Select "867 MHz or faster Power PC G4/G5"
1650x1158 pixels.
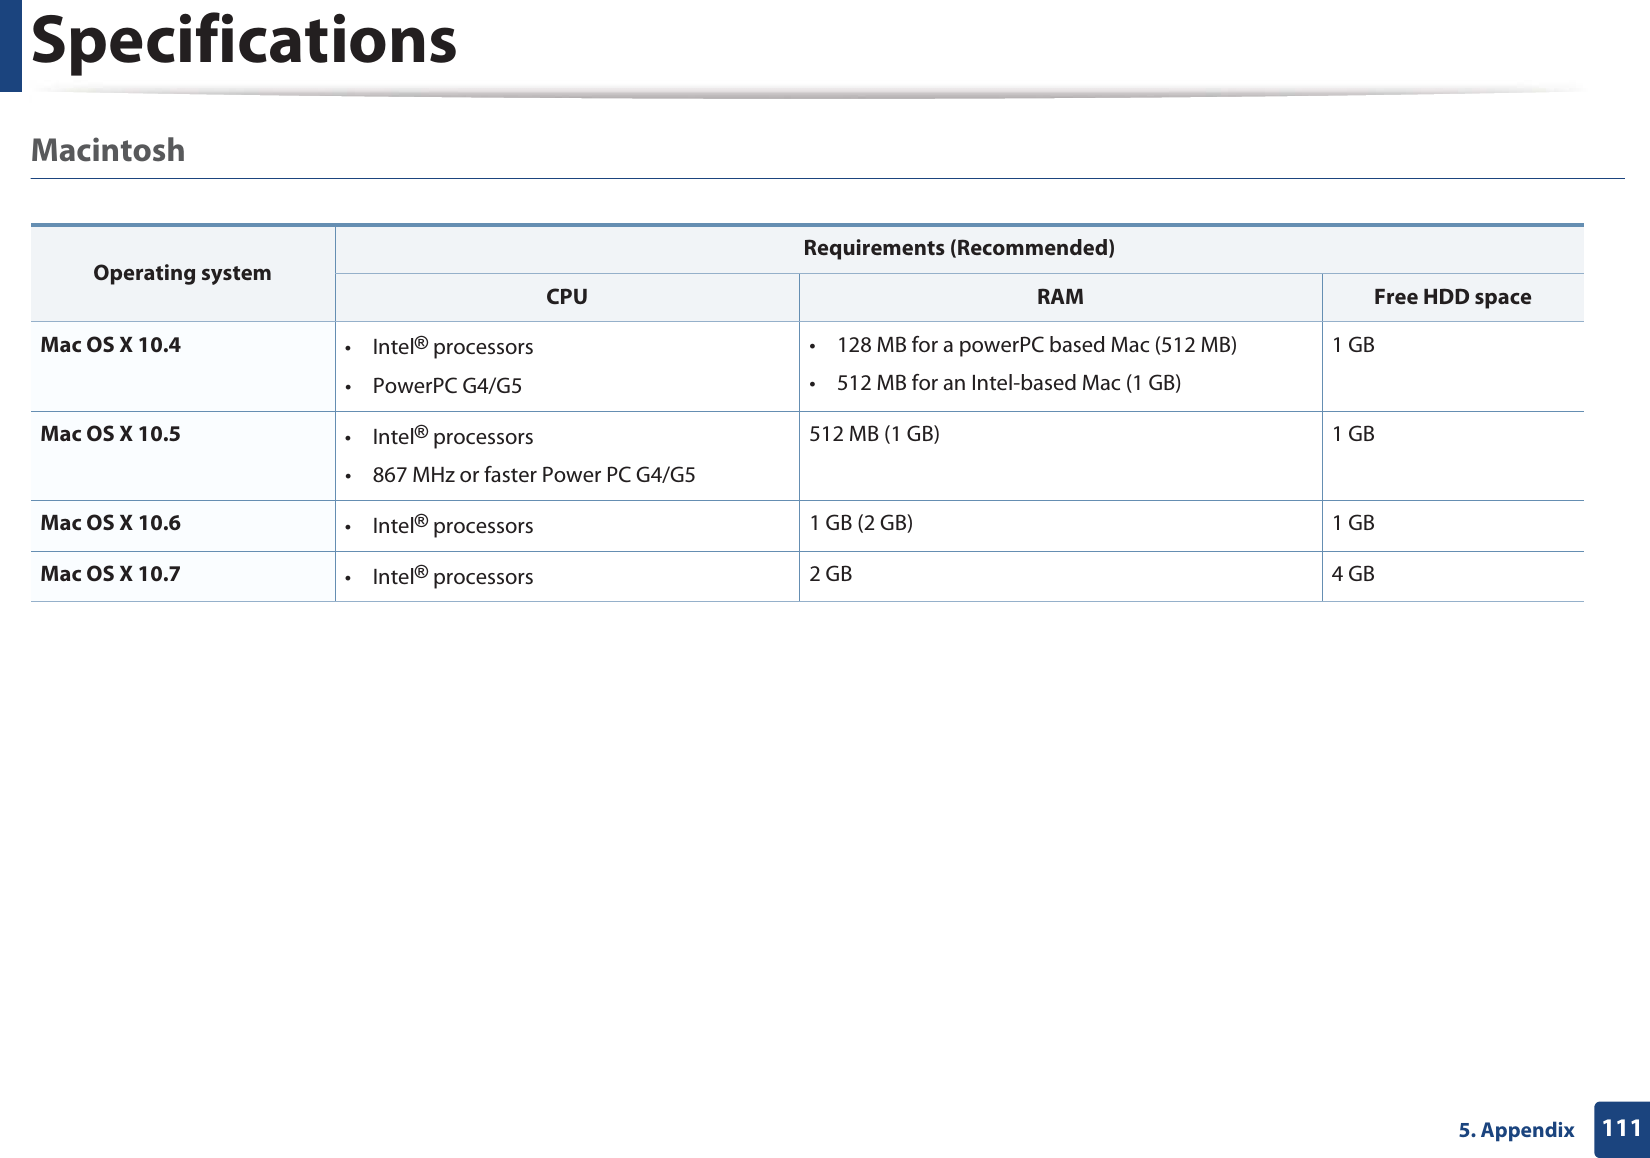[534, 475]
